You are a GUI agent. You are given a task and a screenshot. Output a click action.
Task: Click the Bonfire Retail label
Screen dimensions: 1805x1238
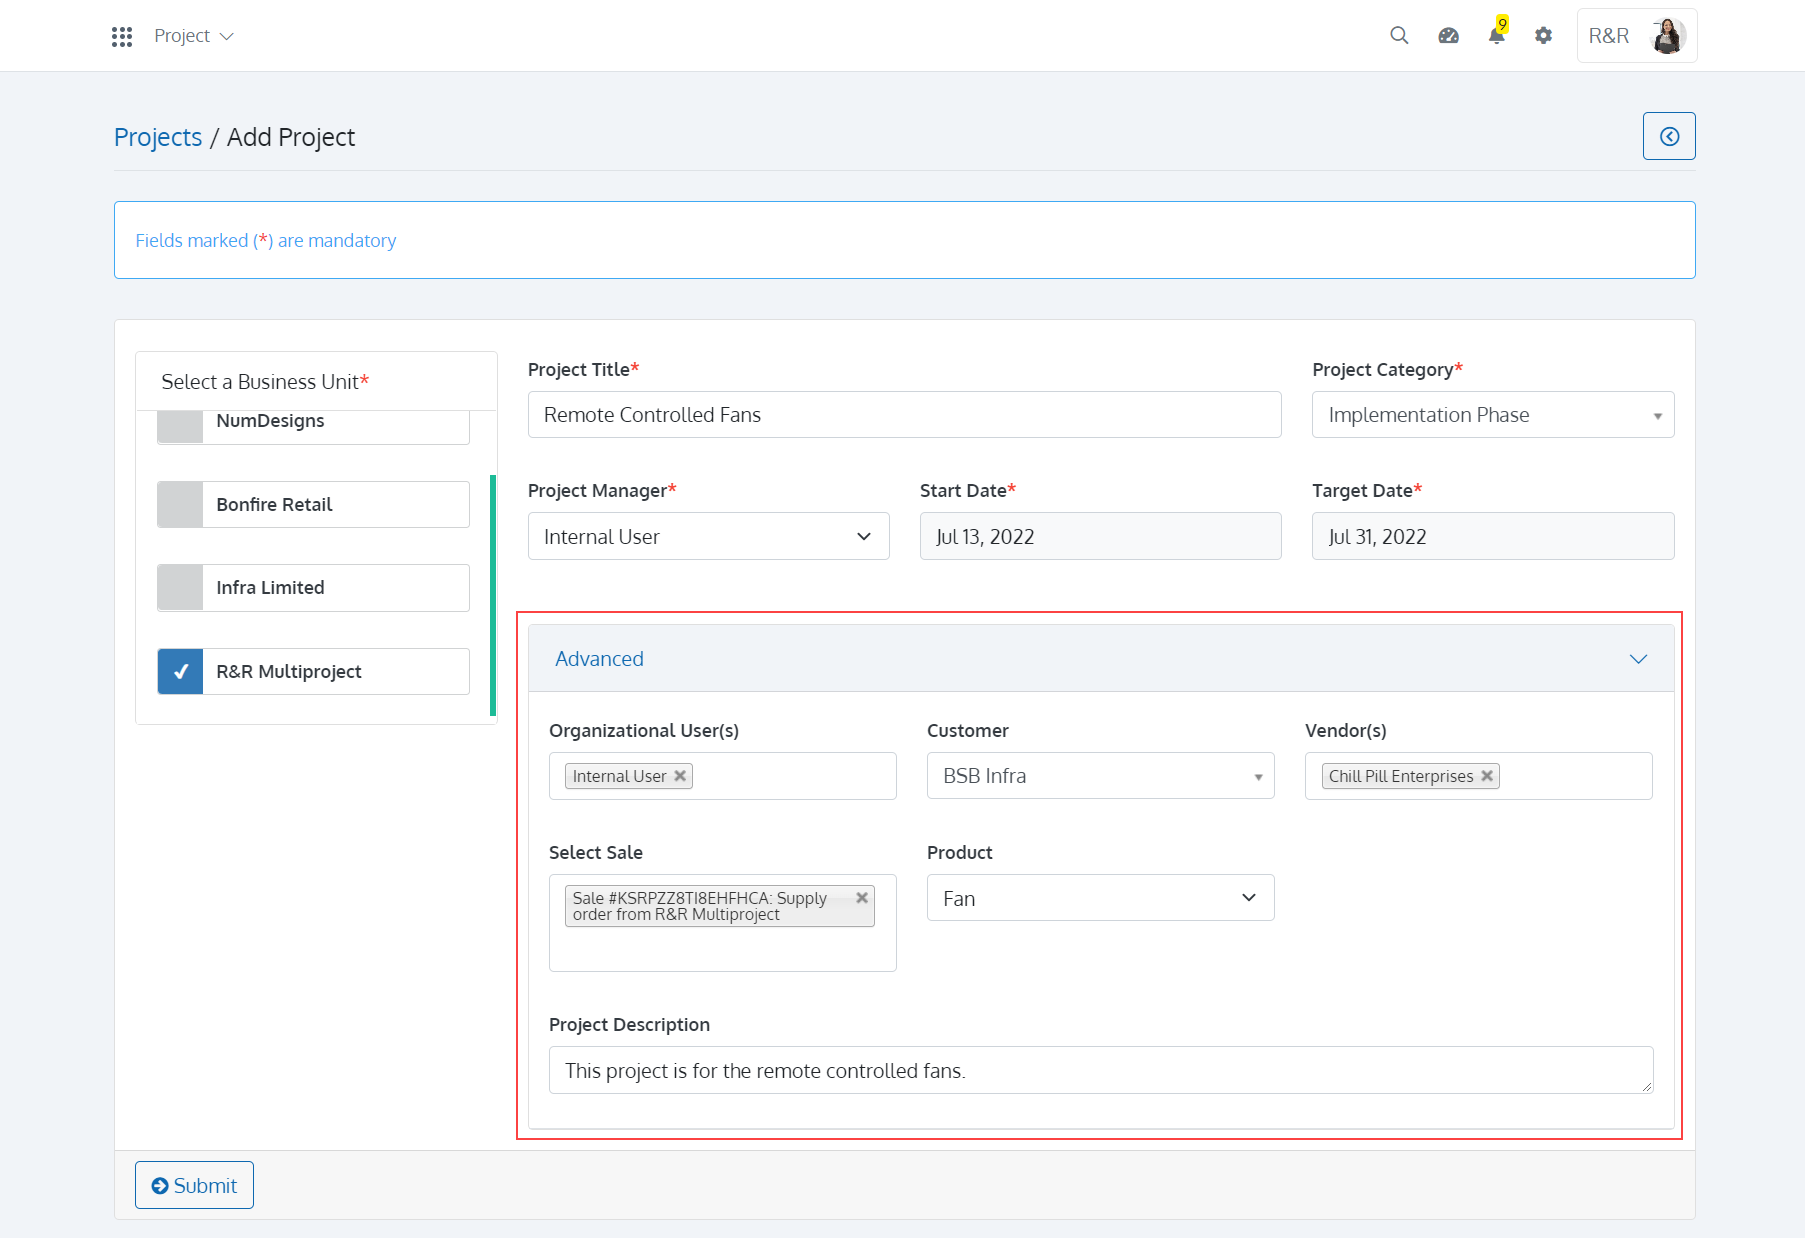pos(274,505)
